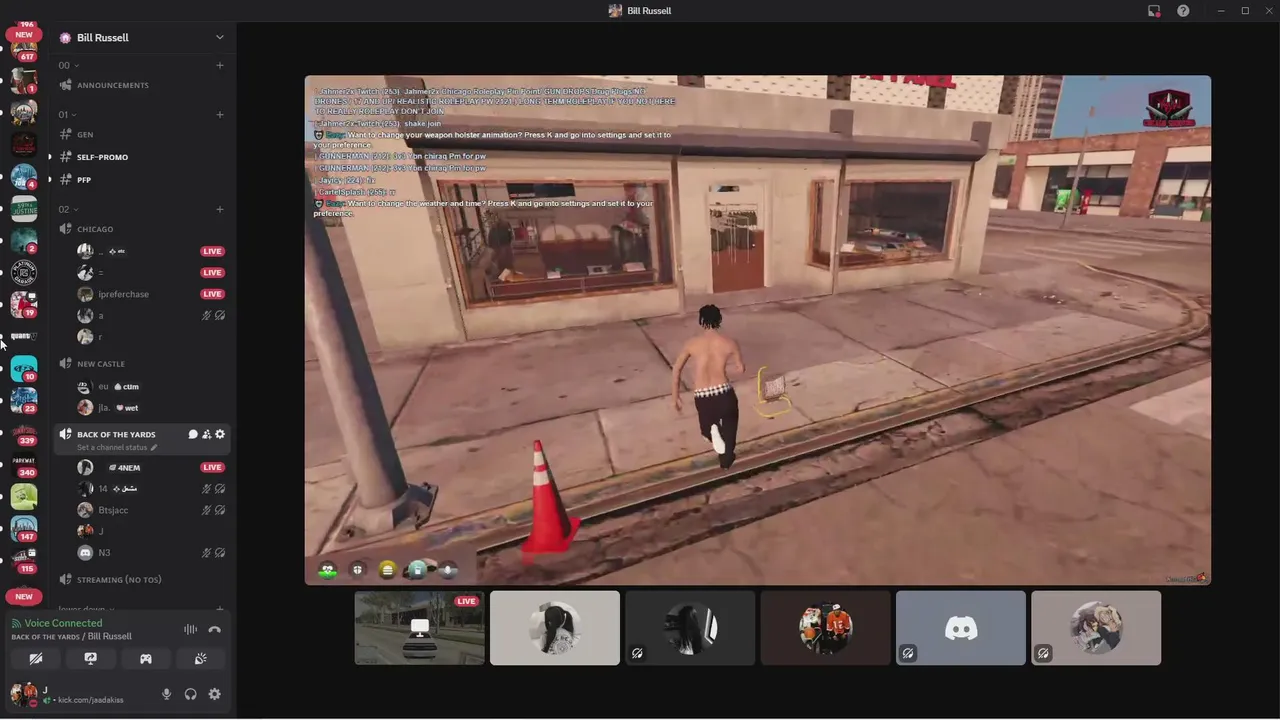Image resolution: width=1280 pixels, height=720 pixels.
Task: Add a channel to category 01
Action: click(220, 114)
